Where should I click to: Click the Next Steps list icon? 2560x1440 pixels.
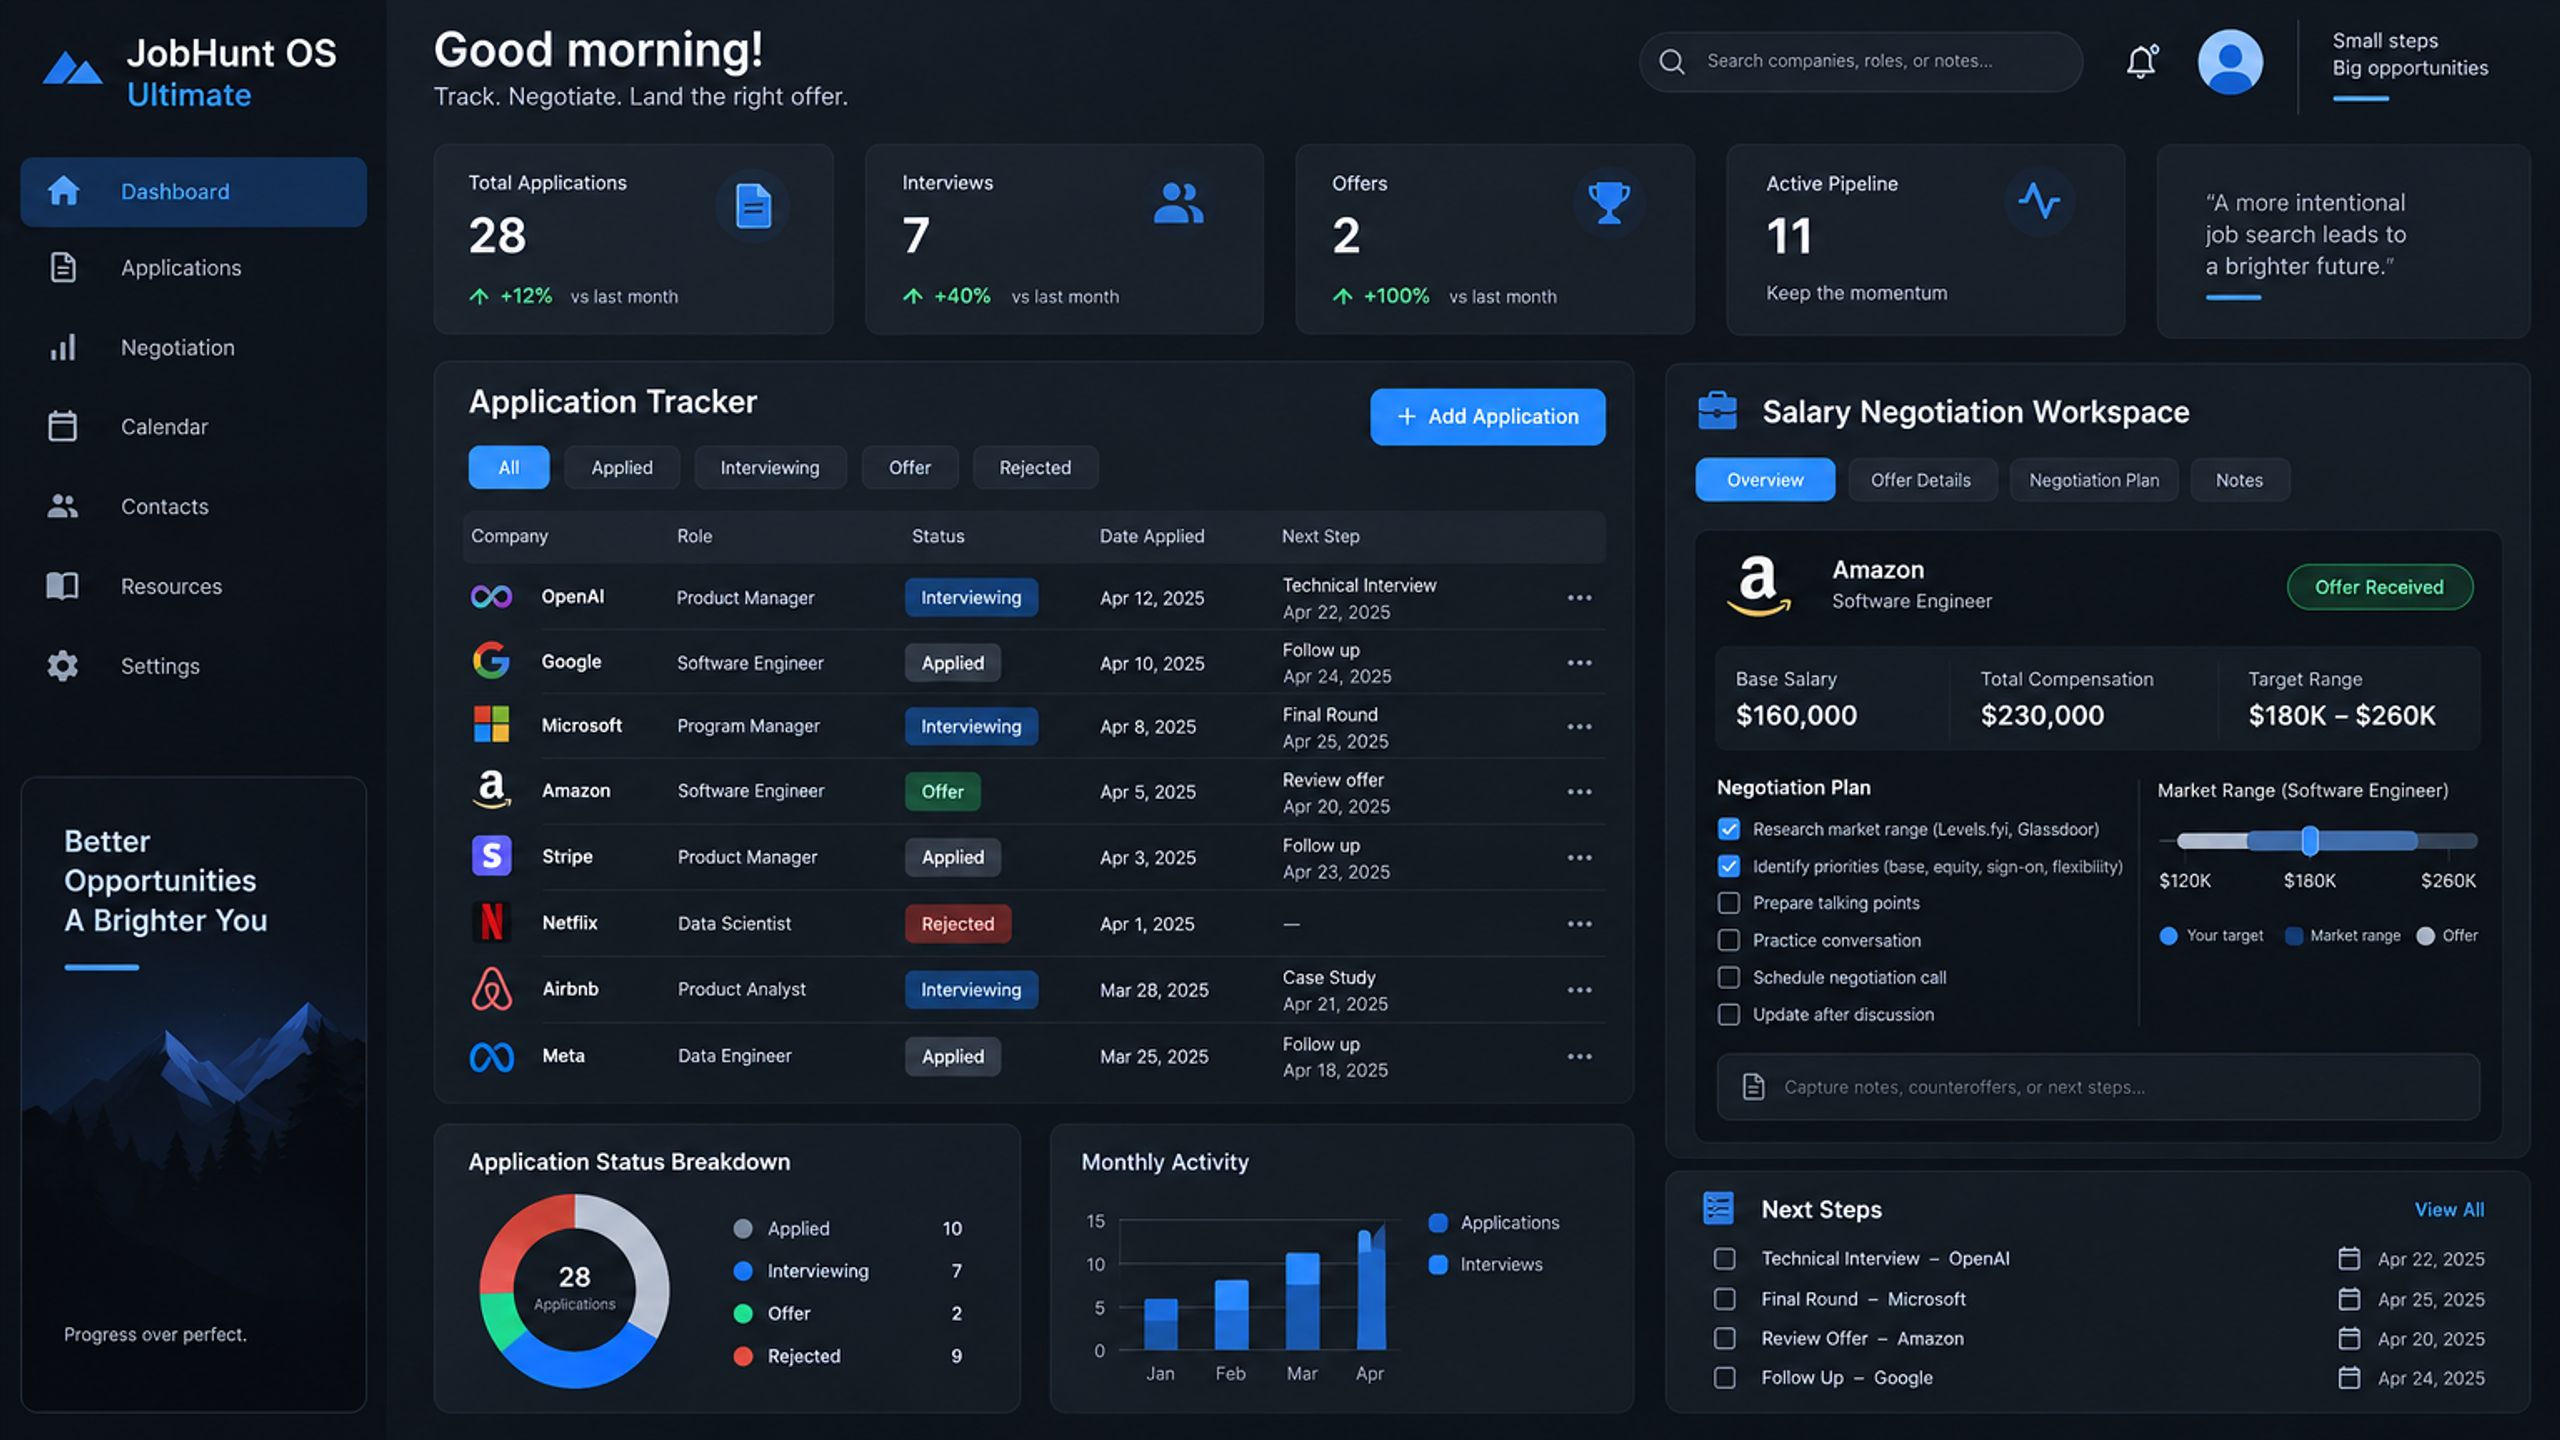[1718, 1208]
